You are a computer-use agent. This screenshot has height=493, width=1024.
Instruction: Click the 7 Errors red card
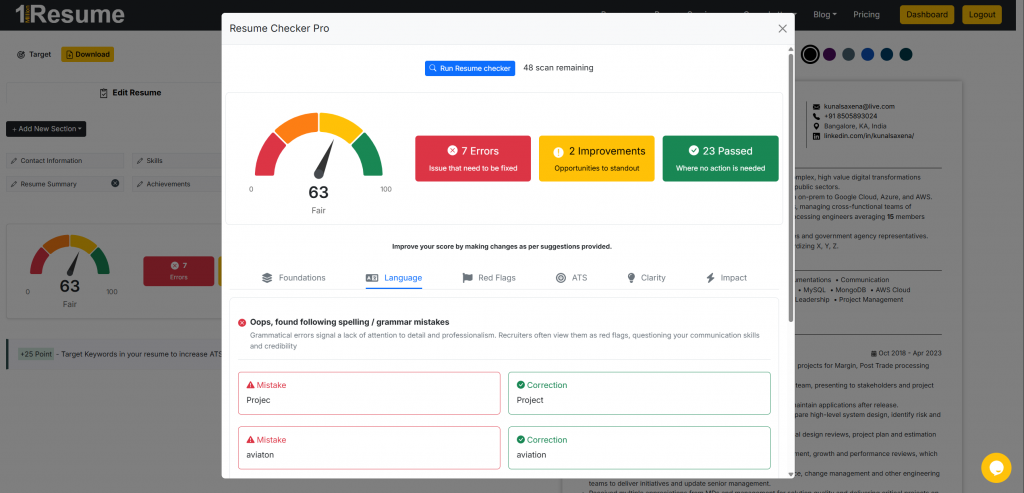click(x=473, y=159)
